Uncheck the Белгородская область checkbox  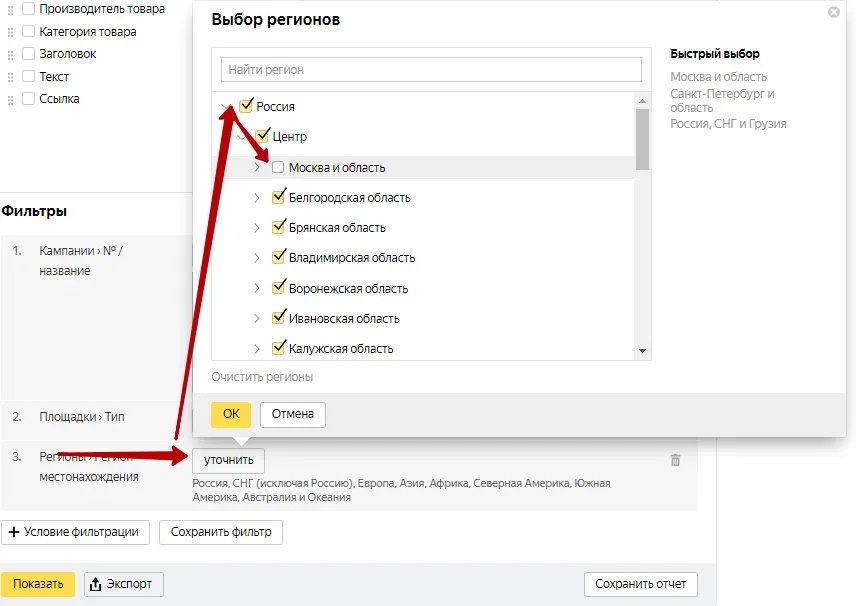279,197
